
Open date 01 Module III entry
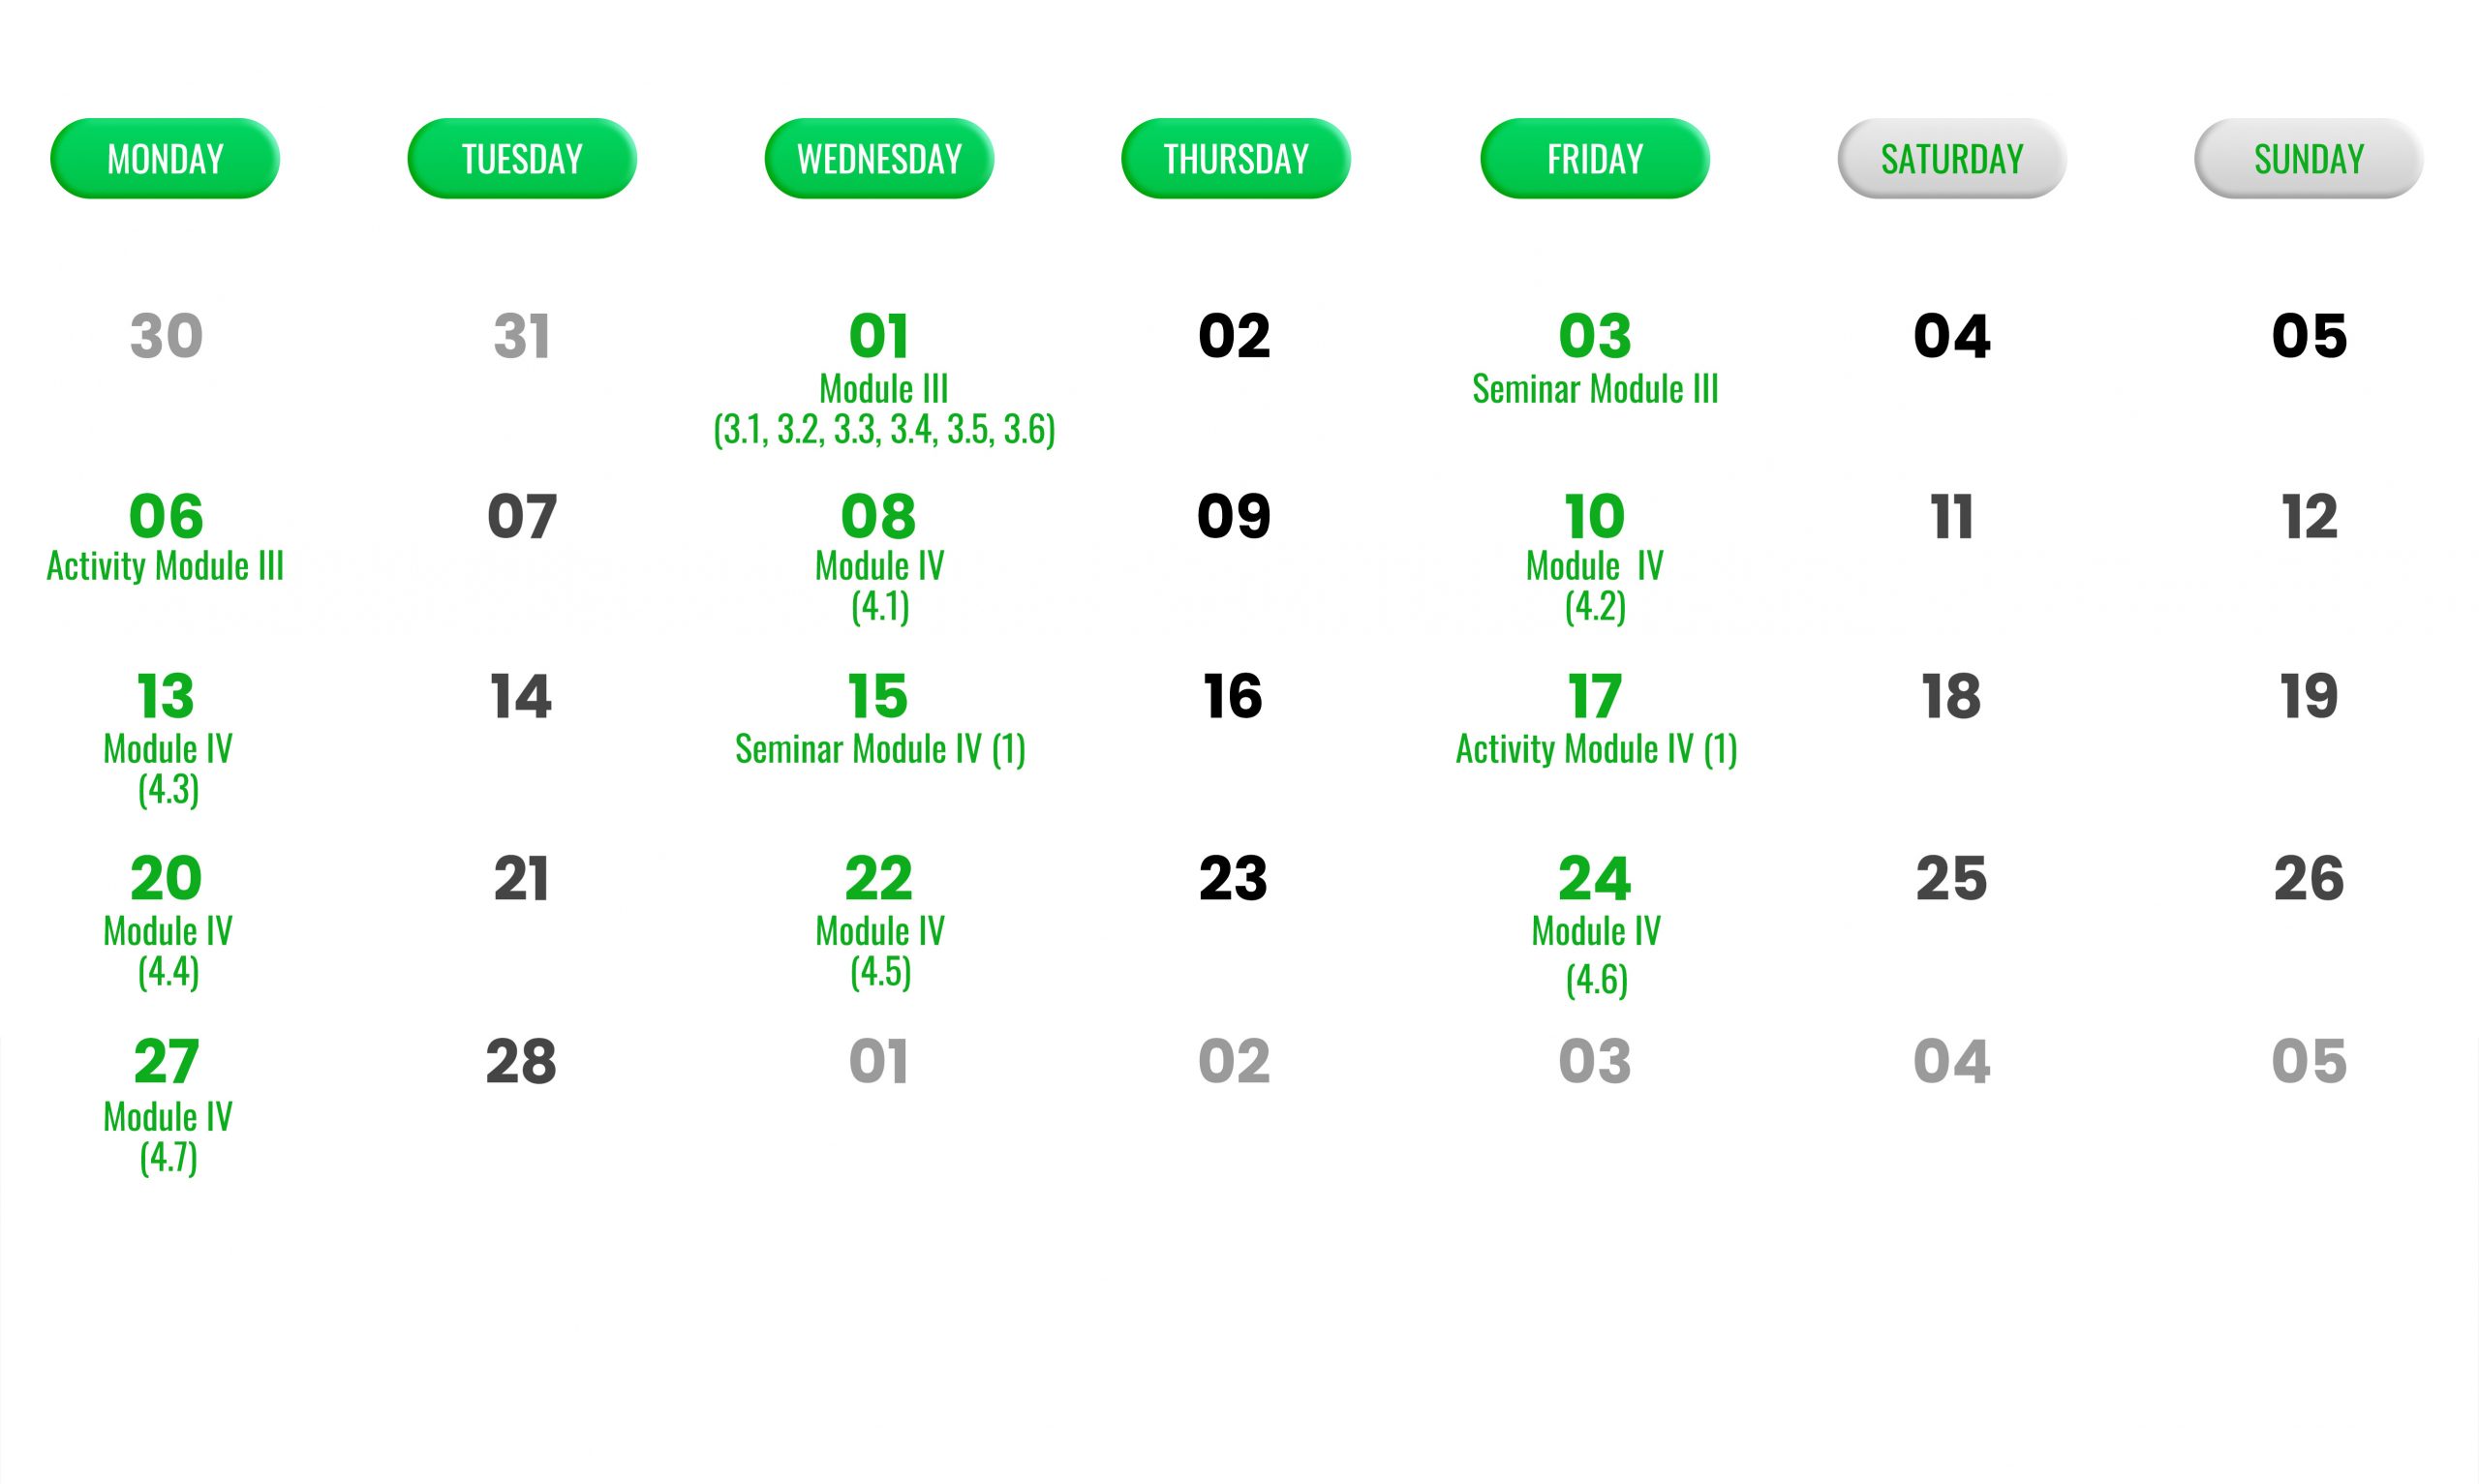(x=884, y=409)
